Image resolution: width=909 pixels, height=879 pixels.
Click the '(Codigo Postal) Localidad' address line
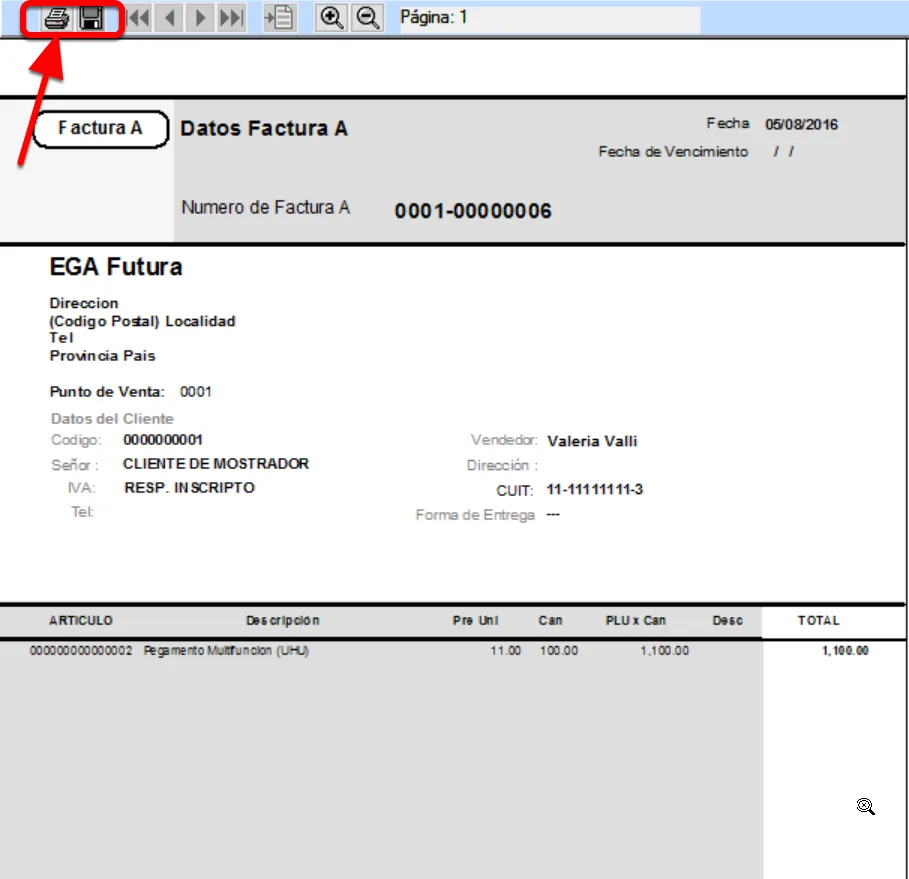143,321
